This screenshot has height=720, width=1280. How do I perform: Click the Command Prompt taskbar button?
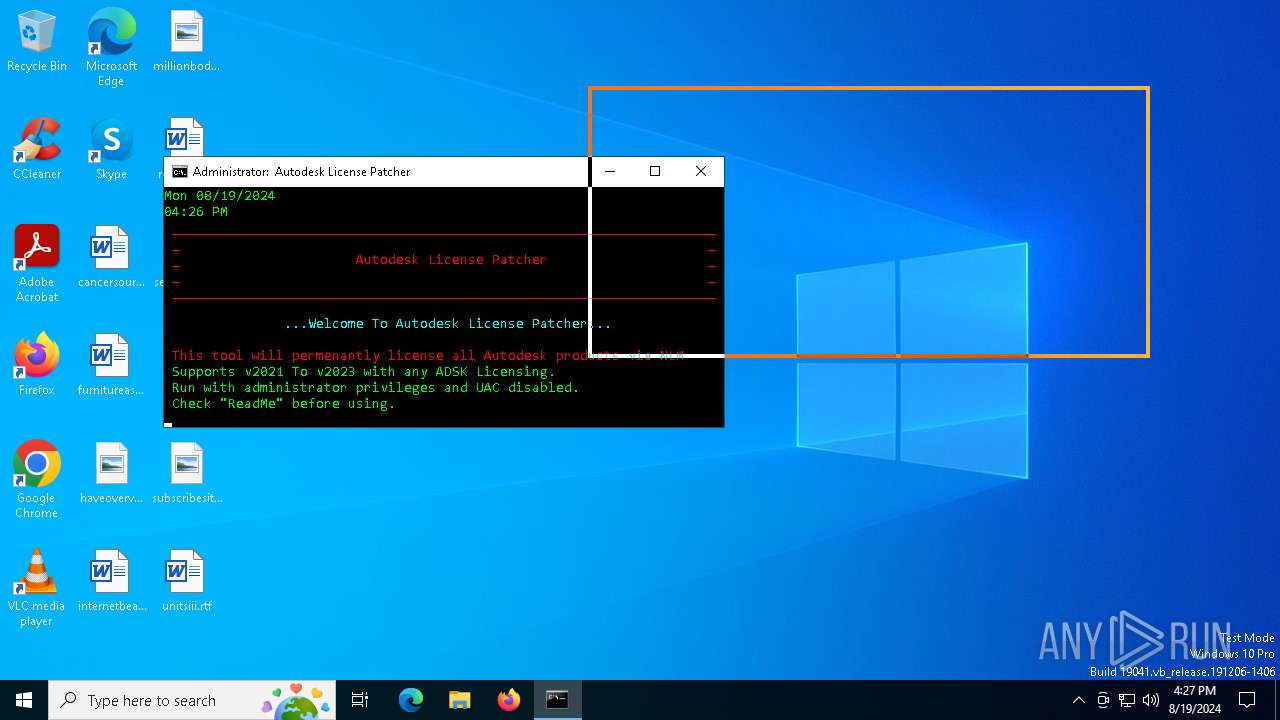tap(557, 700)
